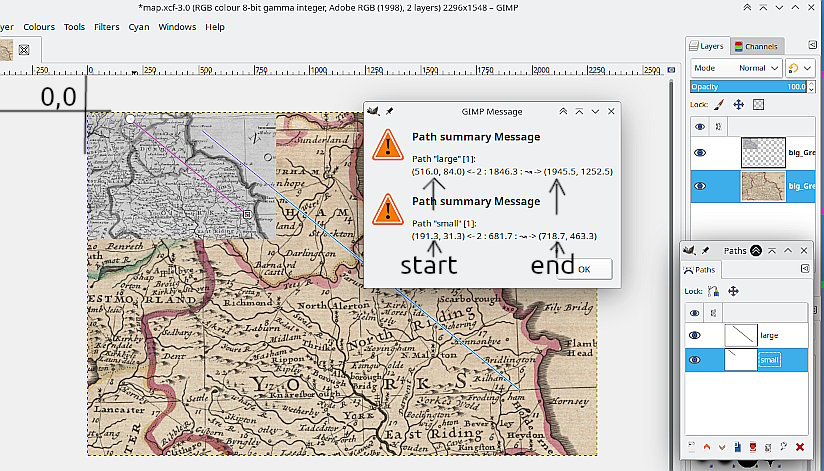The image size is (824, 471).
Task: Close the image tab with the X icon
Action: click(24, 50)
